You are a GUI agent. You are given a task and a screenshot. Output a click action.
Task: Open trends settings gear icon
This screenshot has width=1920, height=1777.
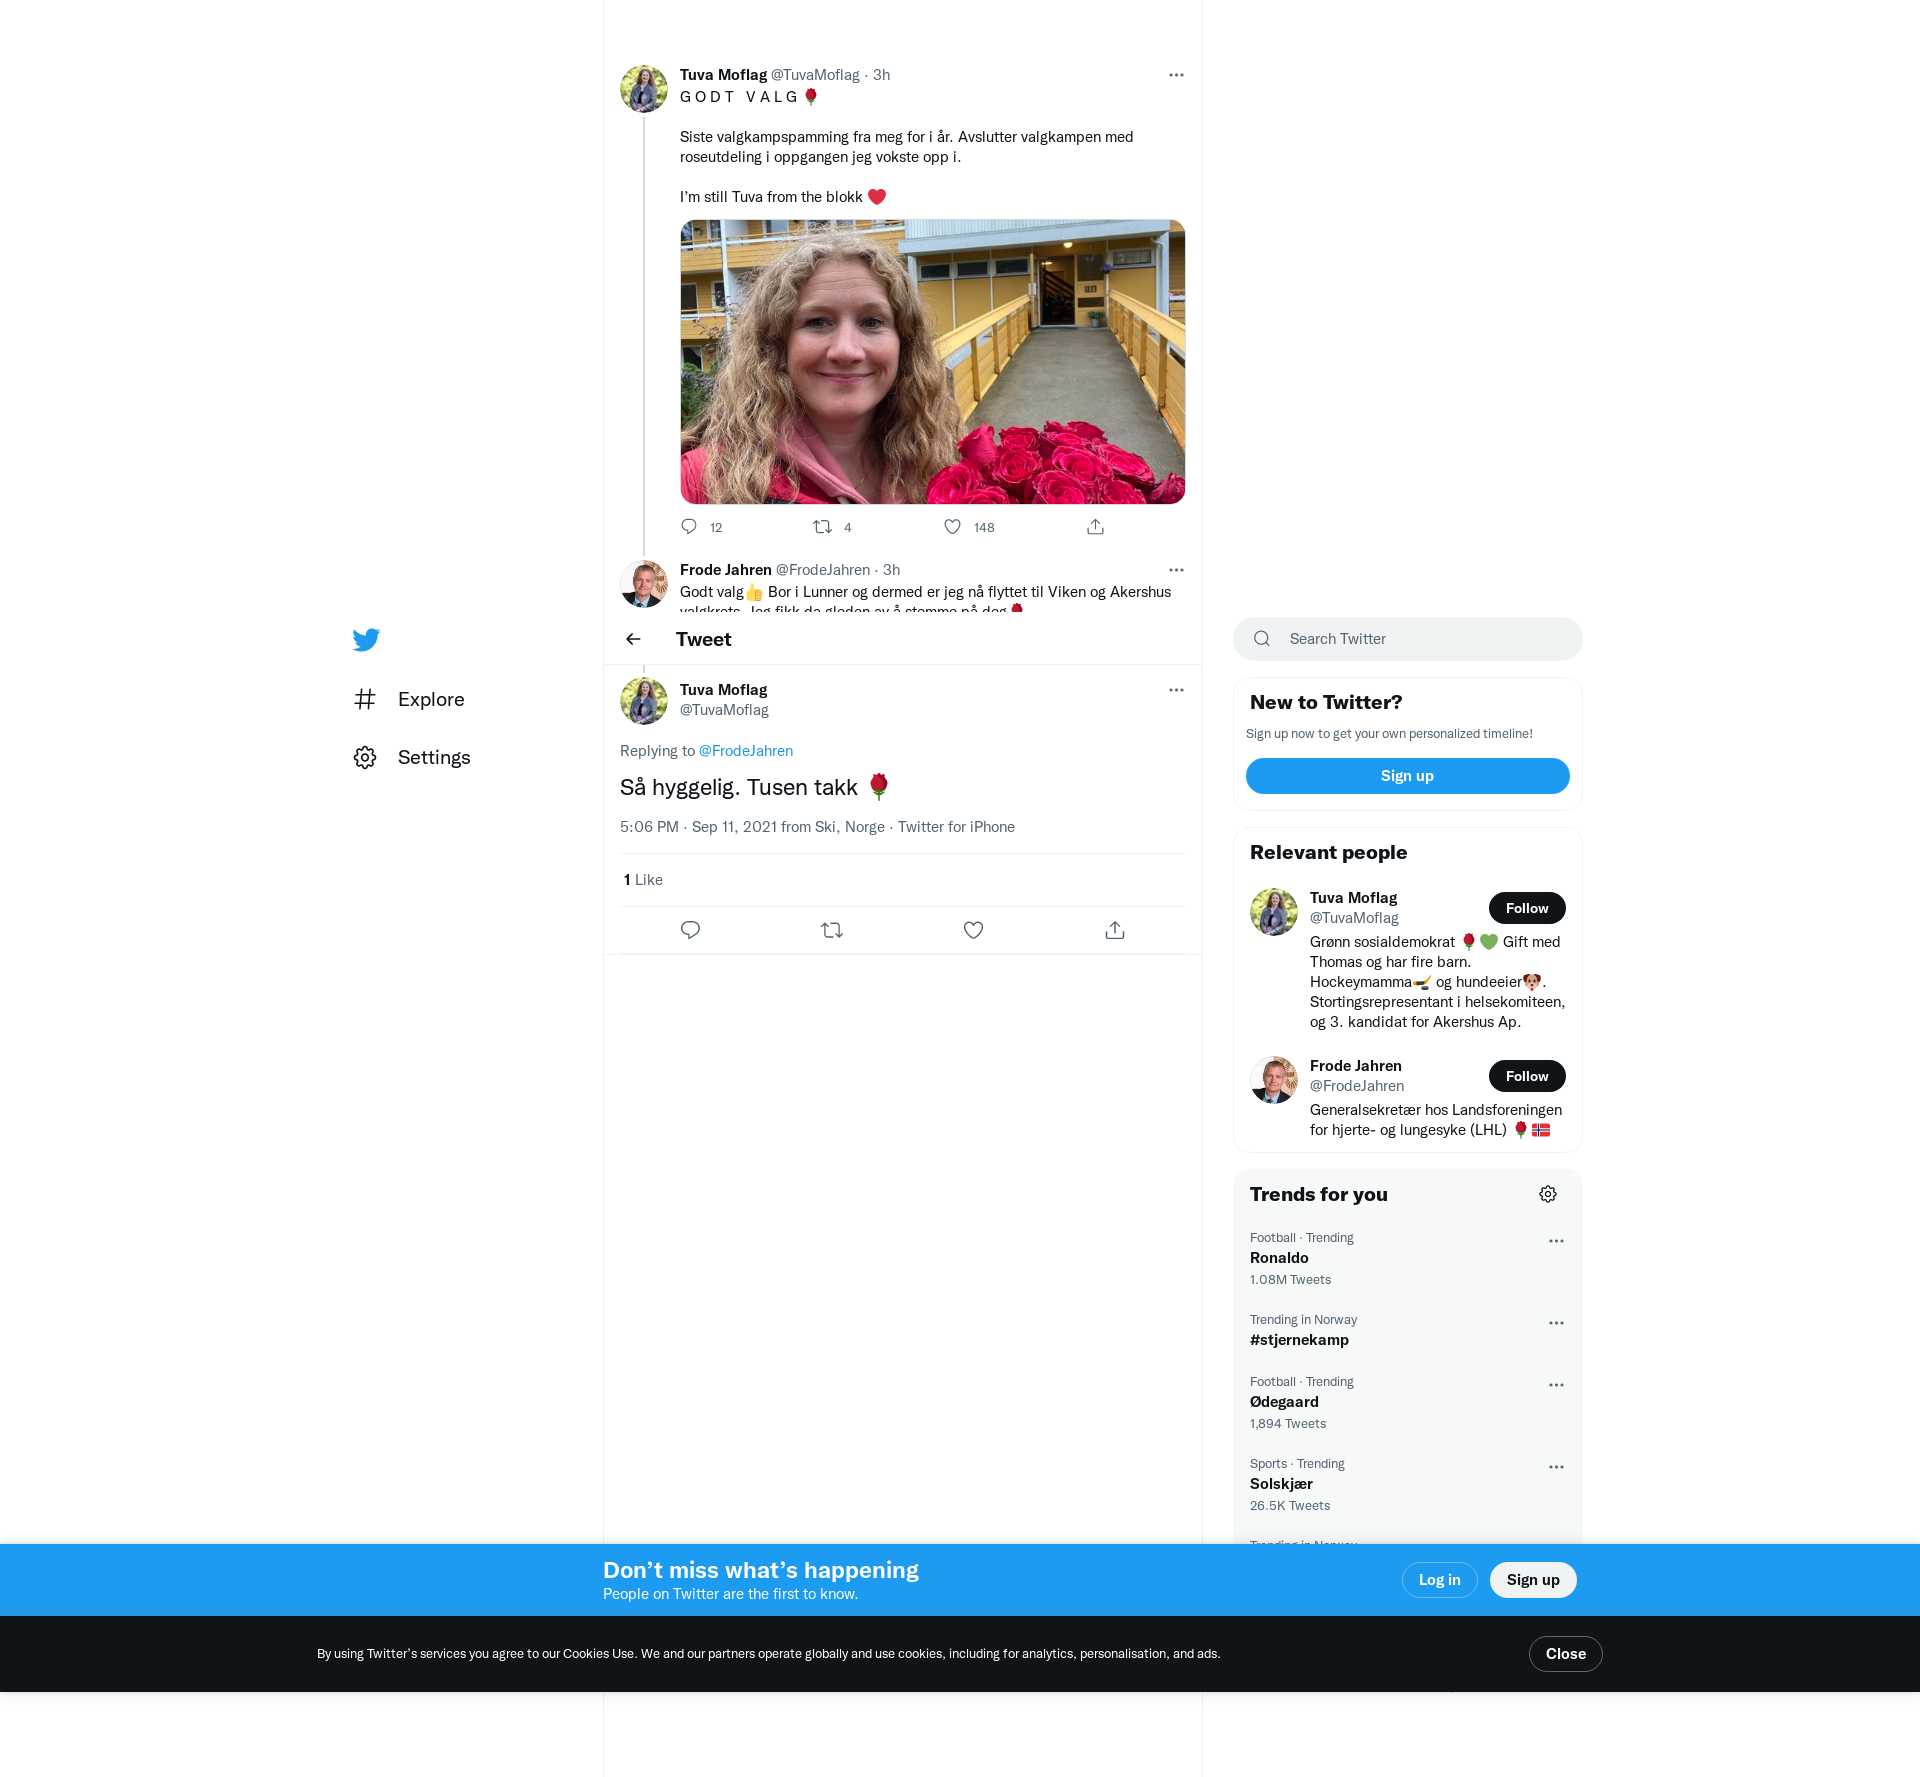coord(1548,1194)
